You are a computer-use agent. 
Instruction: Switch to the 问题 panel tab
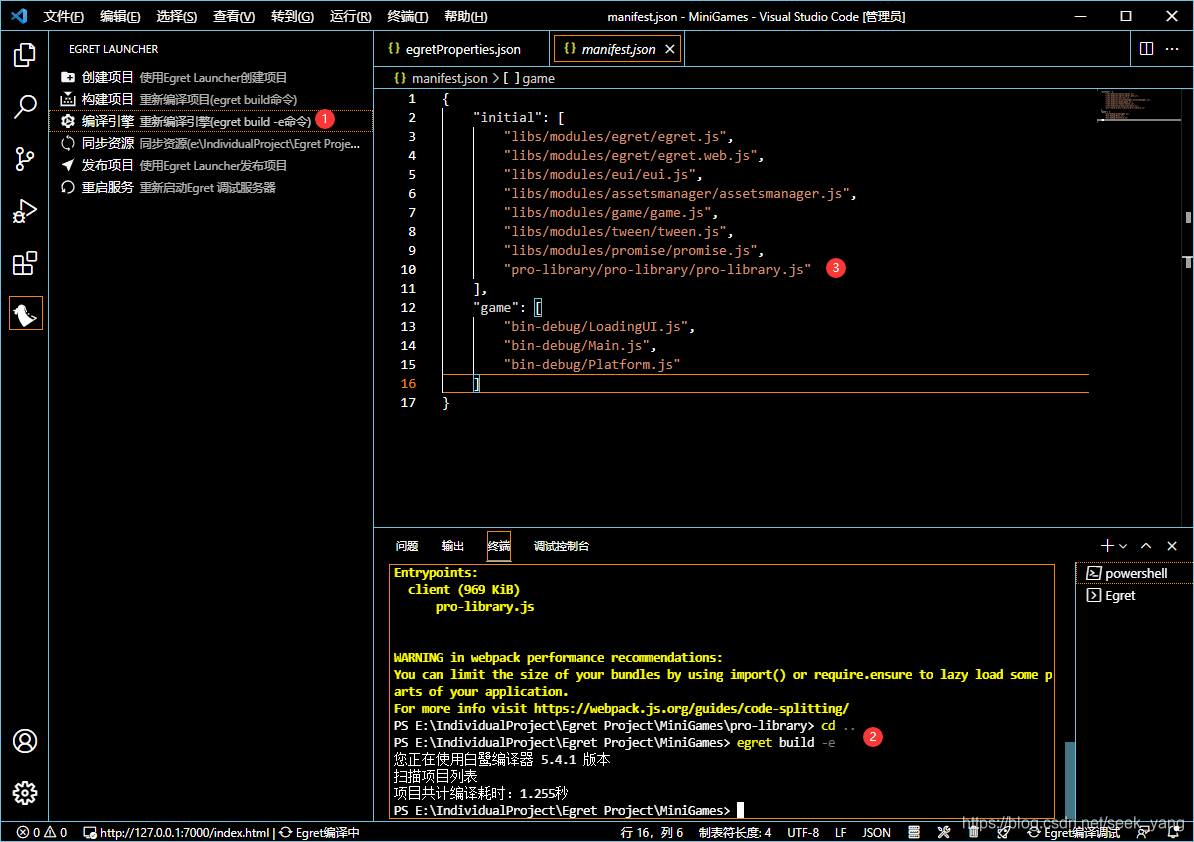407,546
